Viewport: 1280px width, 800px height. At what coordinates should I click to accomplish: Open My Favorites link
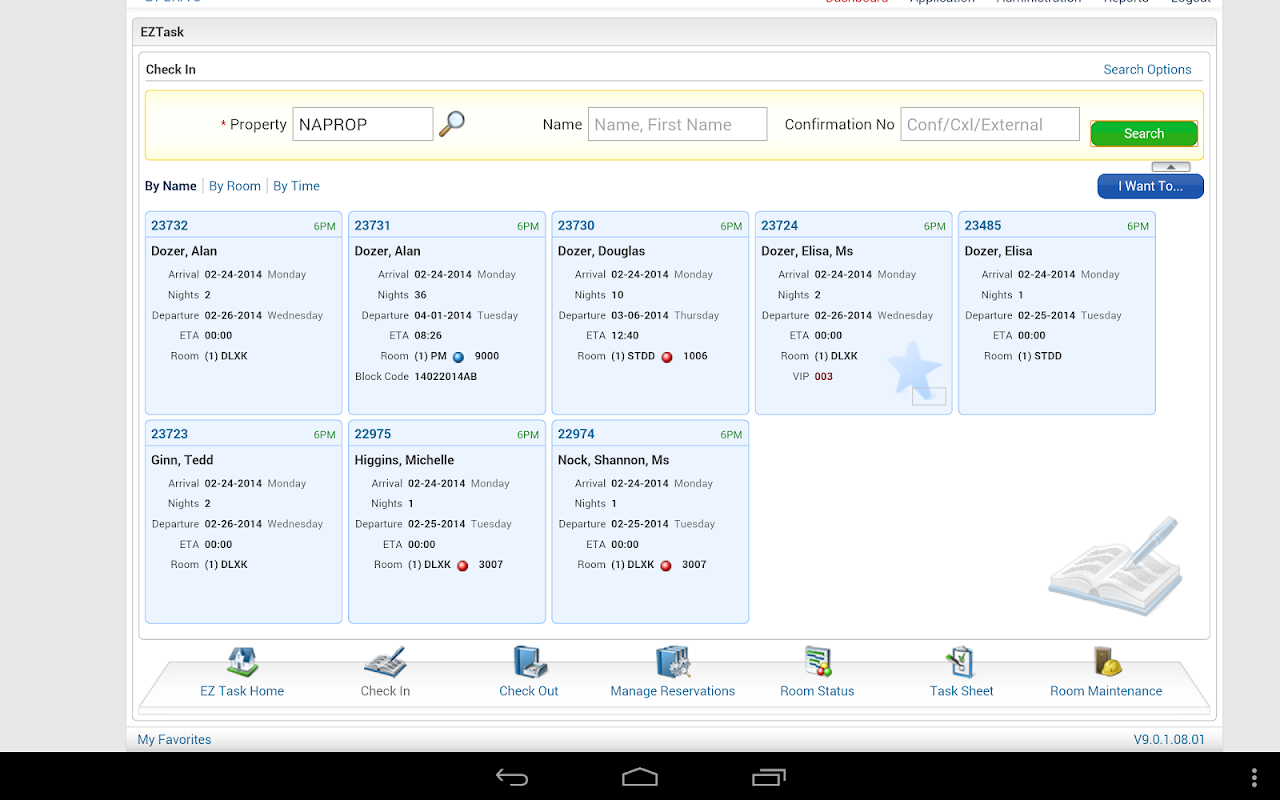174,740
